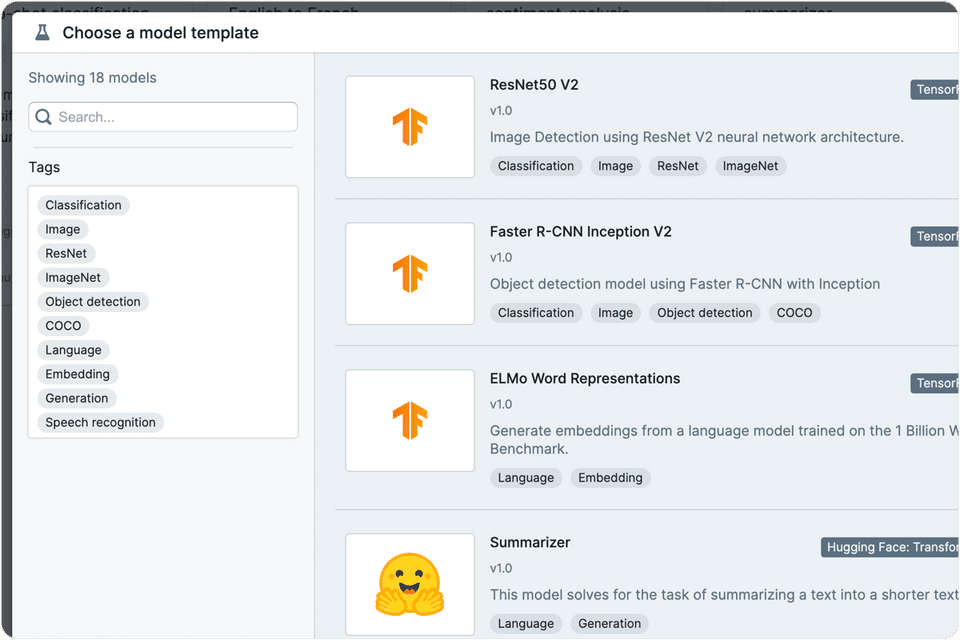
Task: Click the v1.0 version under Faster R-CNN
Action: [501, 258]
